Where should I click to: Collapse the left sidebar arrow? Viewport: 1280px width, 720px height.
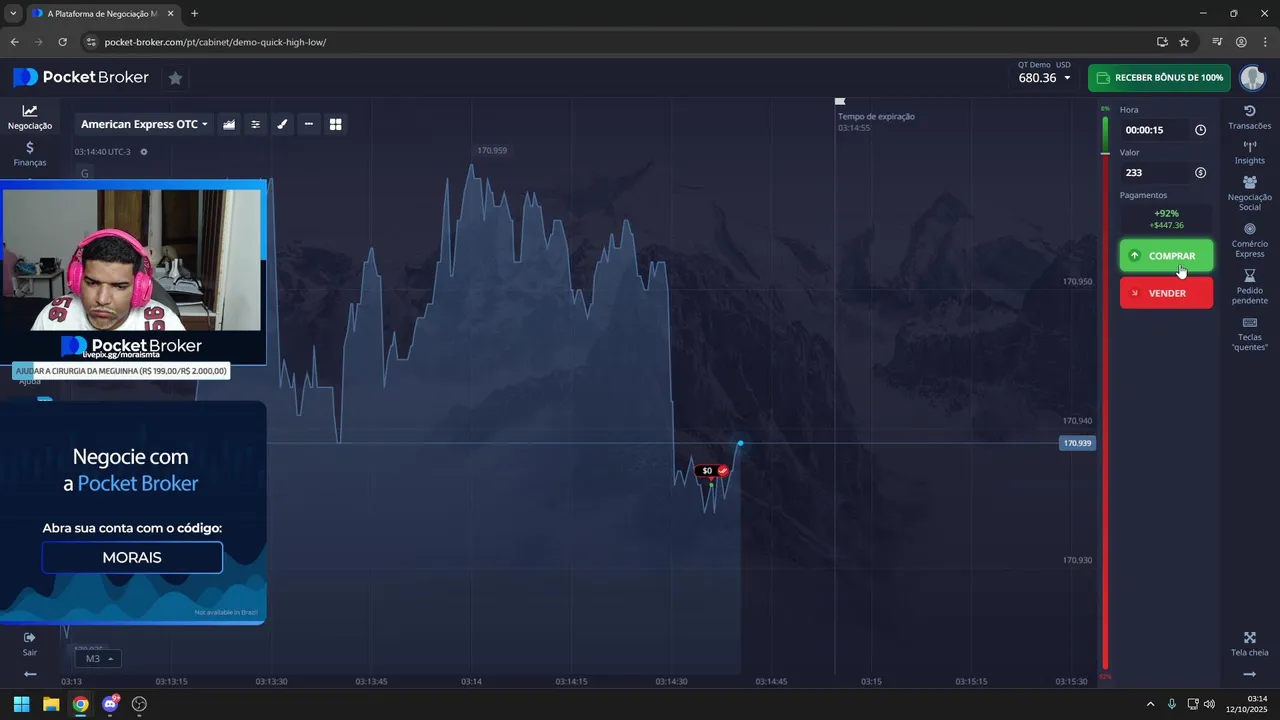pos(30,674)
